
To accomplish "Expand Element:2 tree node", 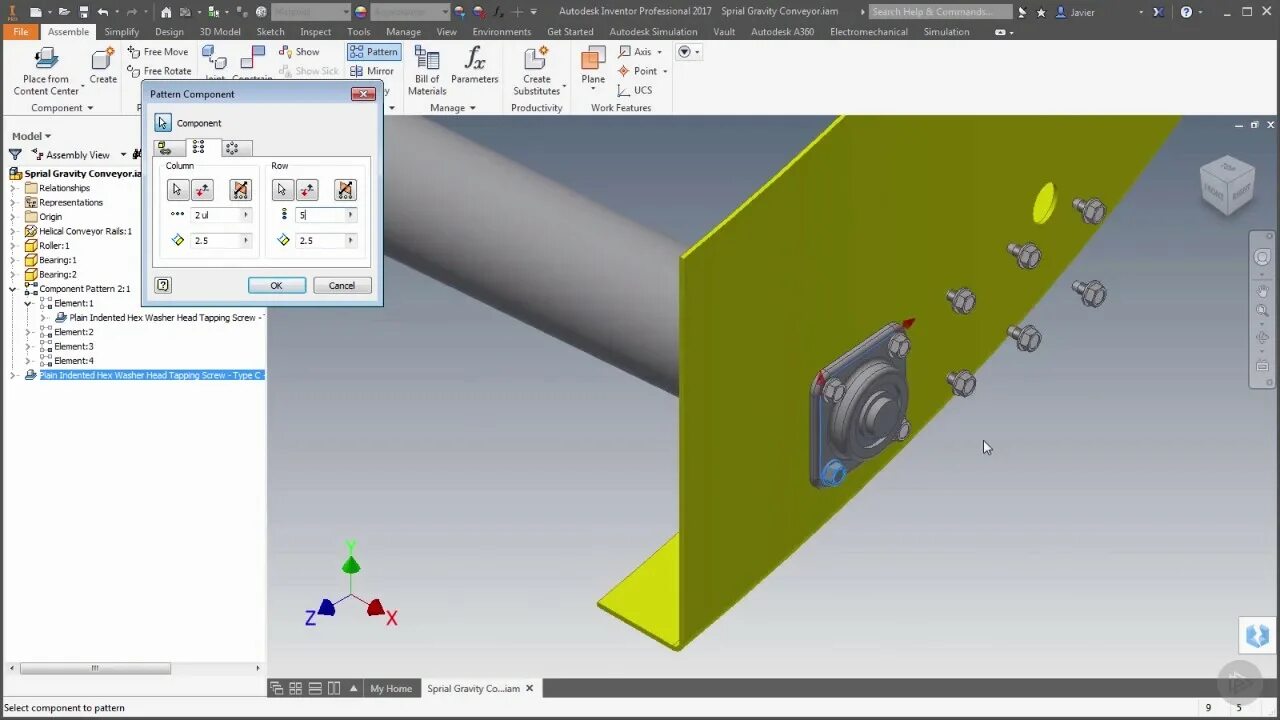I will coord(28,332).
